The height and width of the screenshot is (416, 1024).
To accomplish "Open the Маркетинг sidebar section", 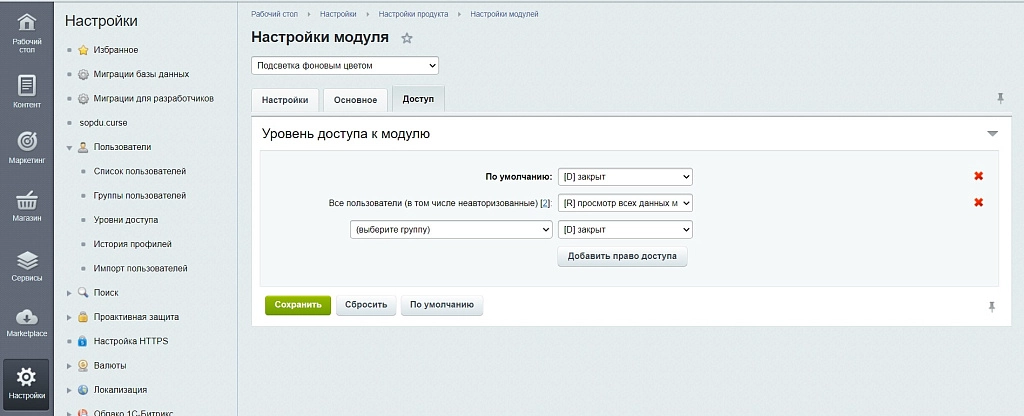I will (27, 148).
